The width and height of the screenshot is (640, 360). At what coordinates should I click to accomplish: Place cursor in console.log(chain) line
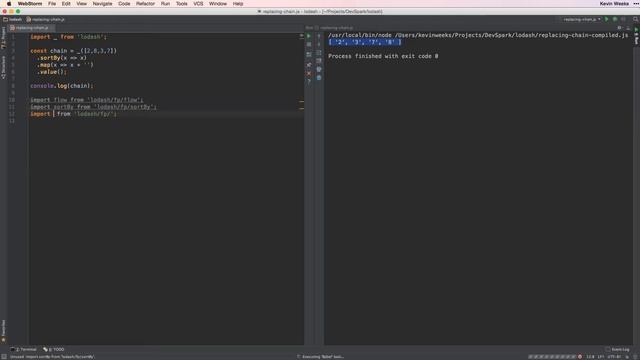click(62, 86)
